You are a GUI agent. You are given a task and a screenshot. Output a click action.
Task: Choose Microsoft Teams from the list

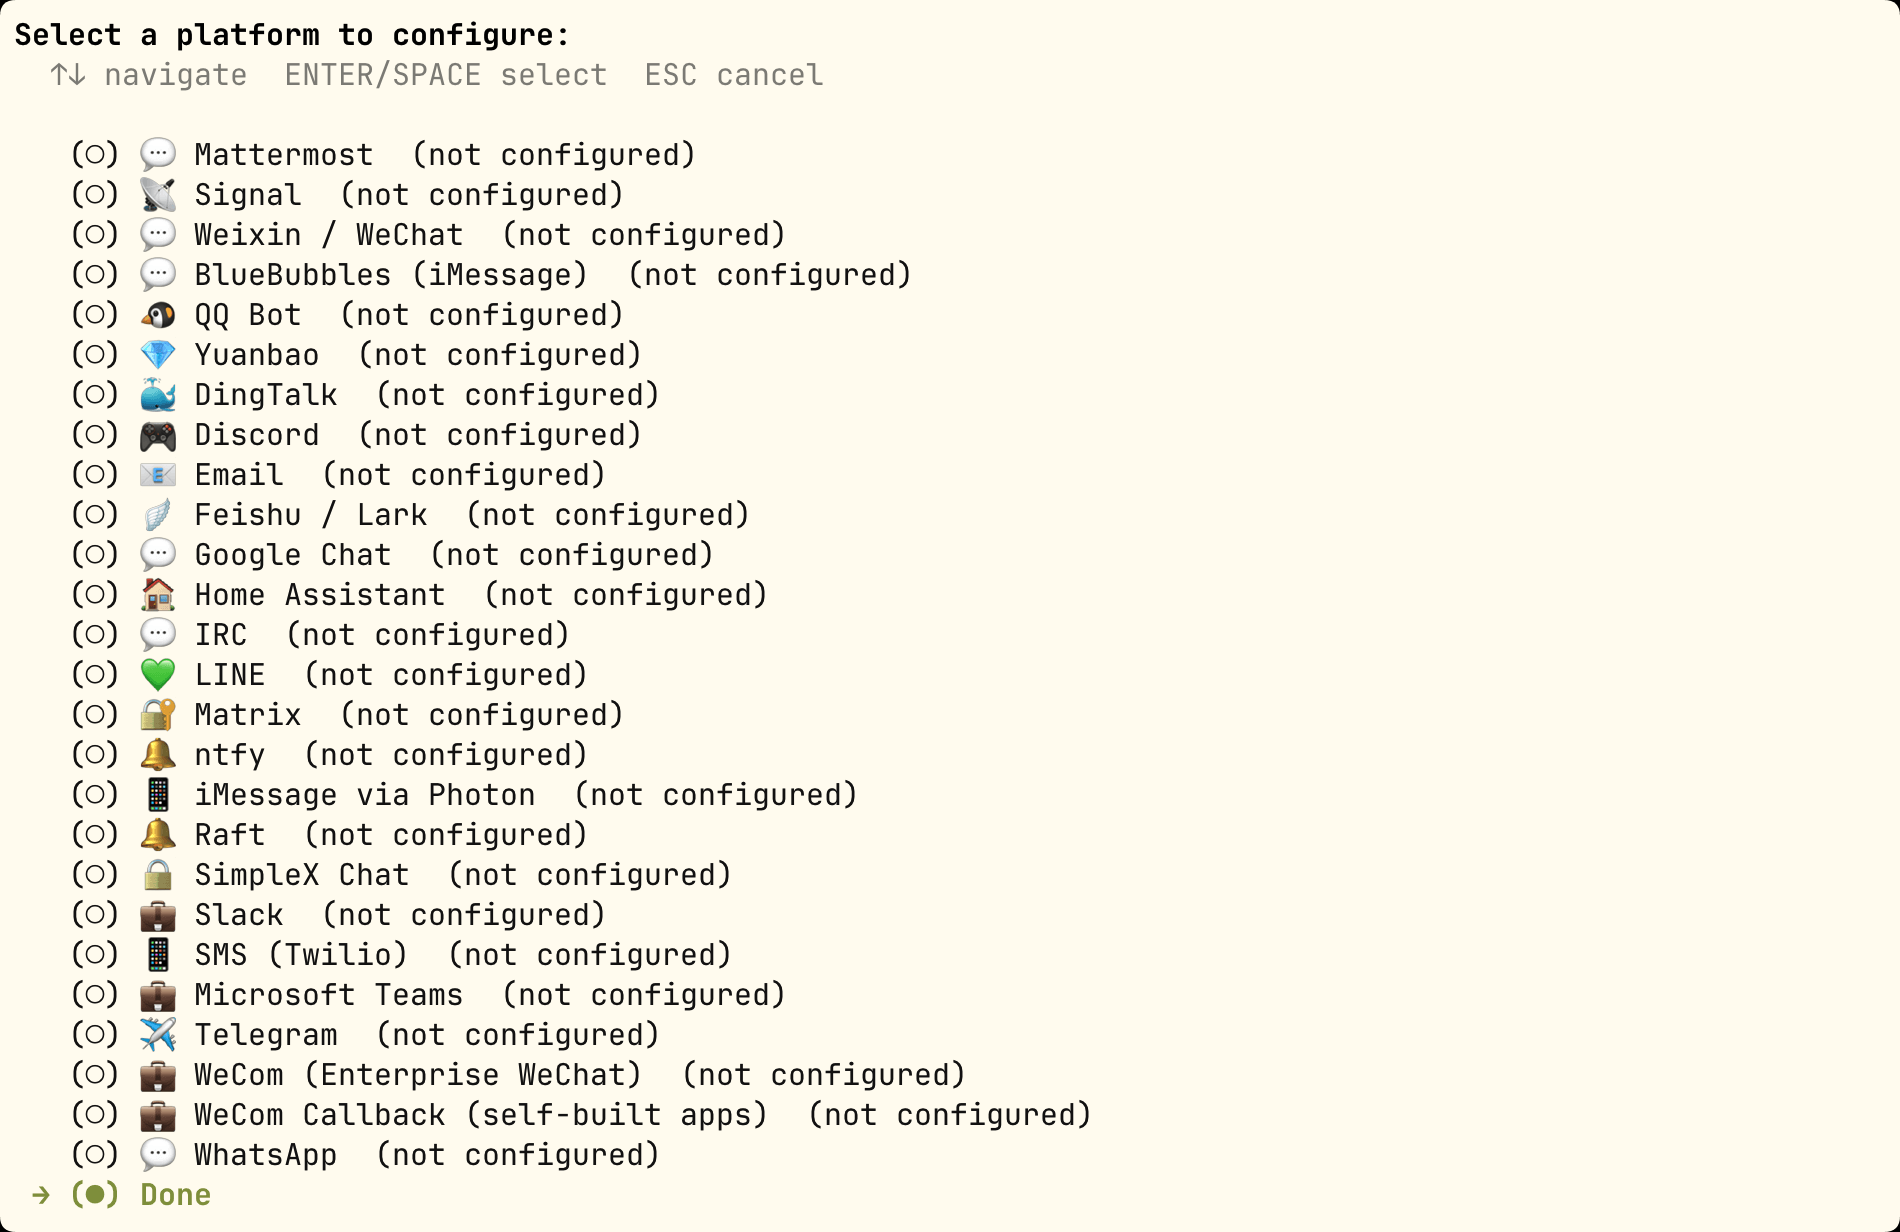pos(428,995)
